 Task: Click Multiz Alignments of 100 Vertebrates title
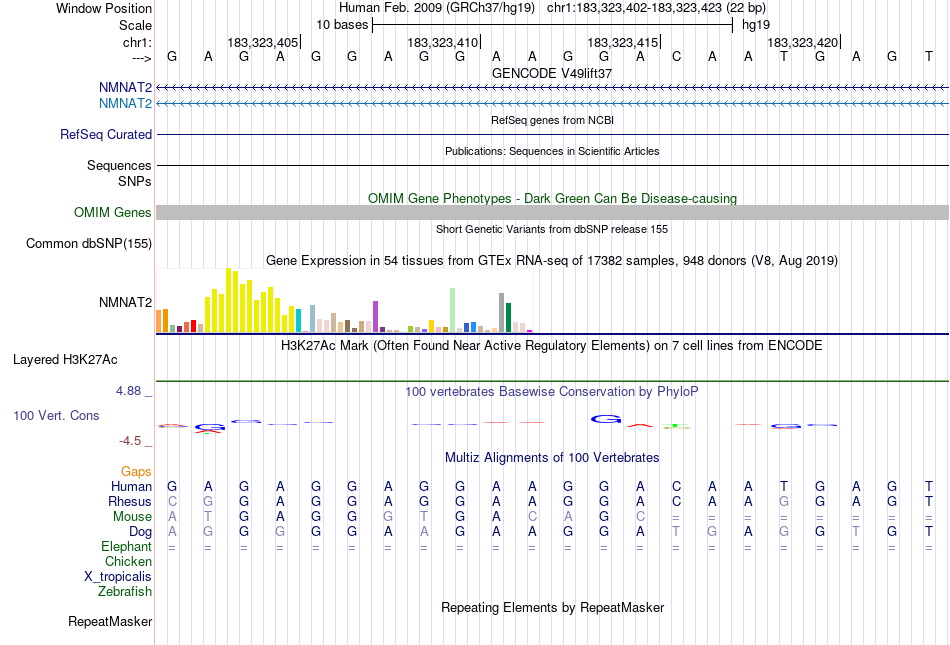coord(551,458)
